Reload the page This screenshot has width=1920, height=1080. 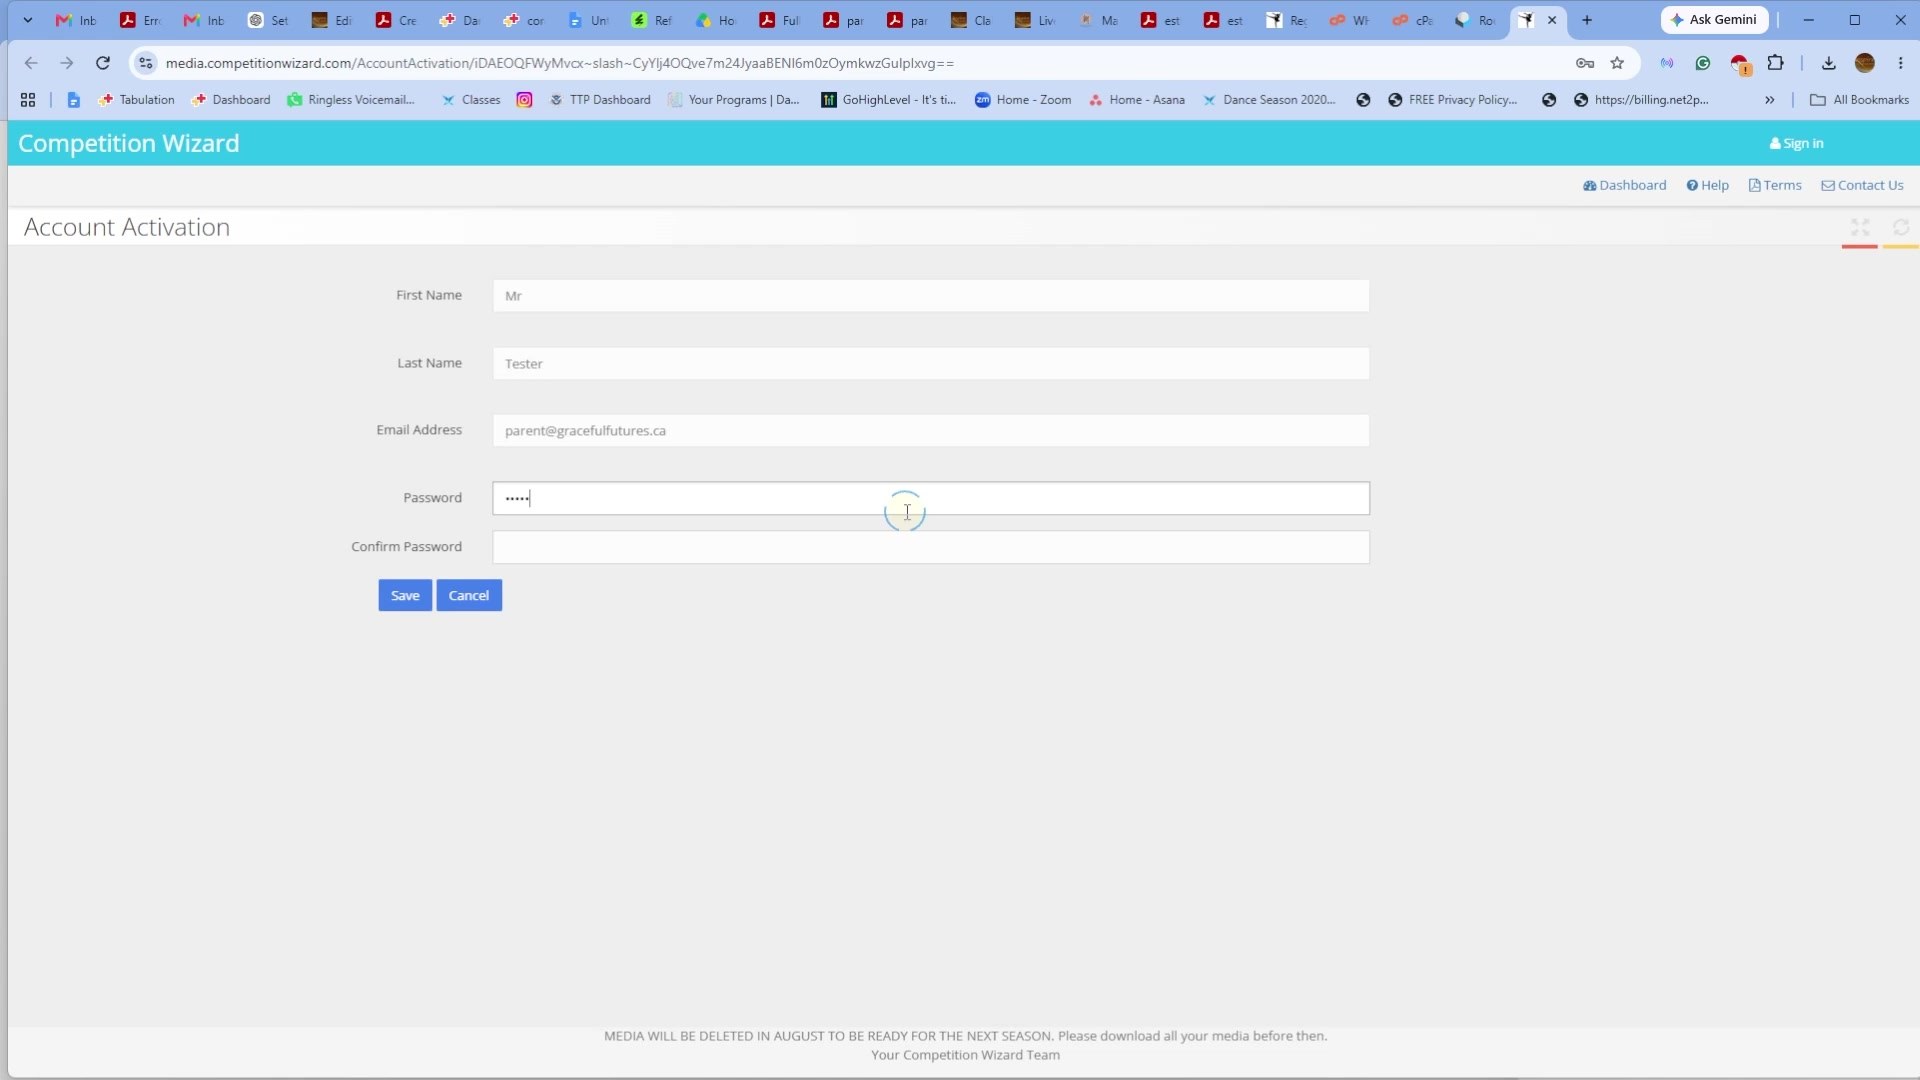102,63
